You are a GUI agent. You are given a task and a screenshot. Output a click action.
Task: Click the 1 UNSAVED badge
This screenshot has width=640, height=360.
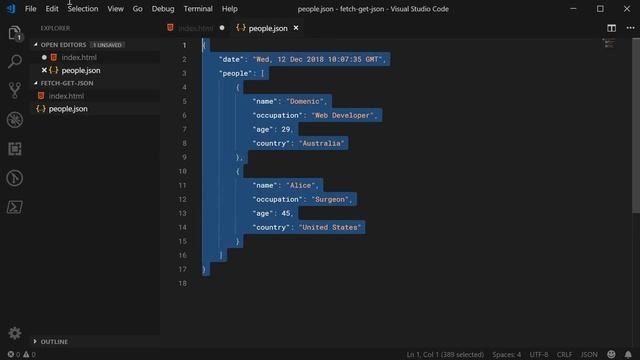[x=107, y=45]
